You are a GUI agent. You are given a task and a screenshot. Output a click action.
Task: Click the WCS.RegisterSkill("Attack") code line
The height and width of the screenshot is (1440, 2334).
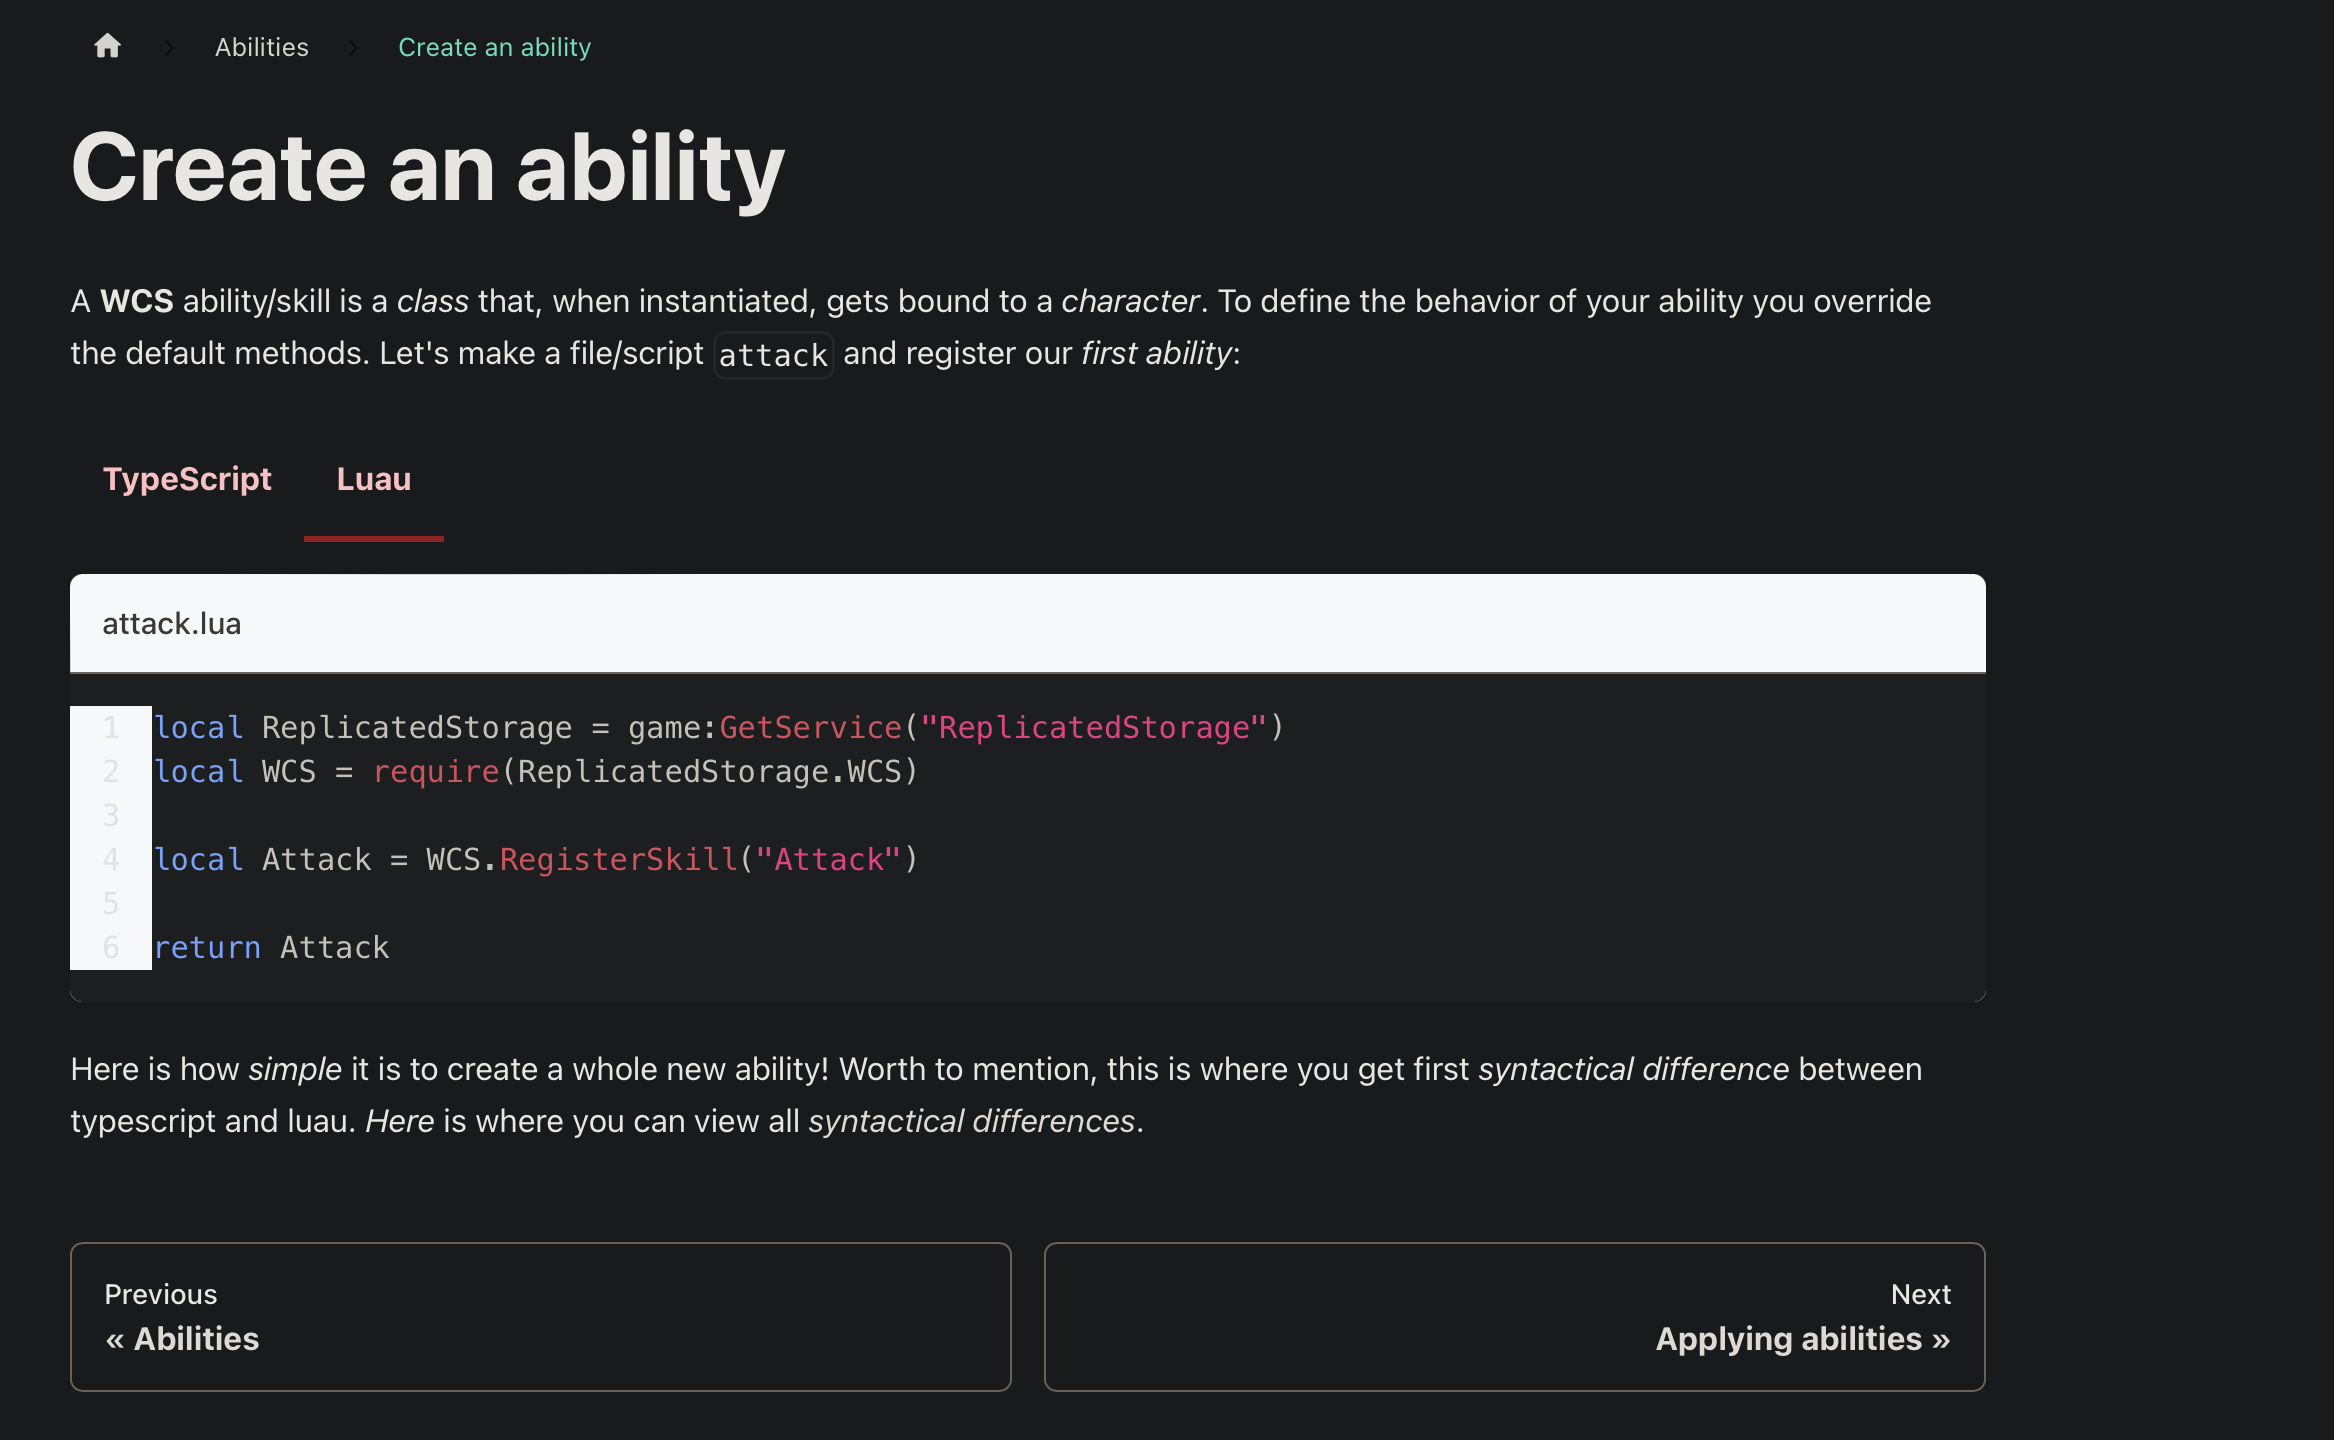(x=536, y=859)
